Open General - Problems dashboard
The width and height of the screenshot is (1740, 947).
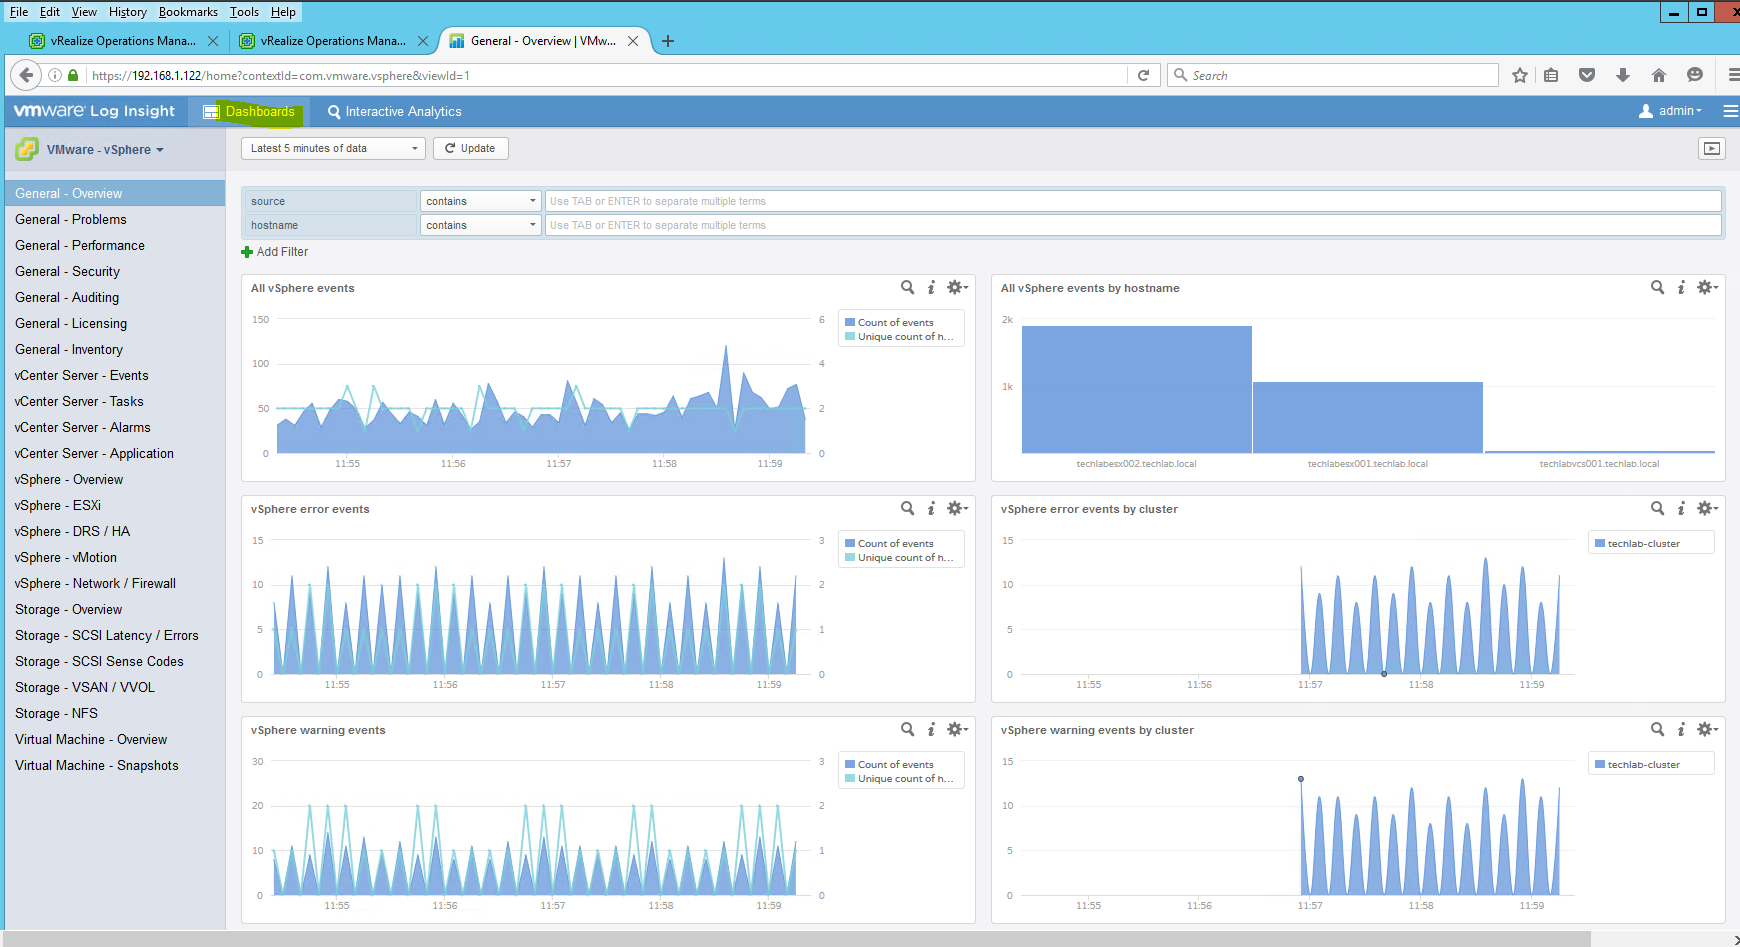(x=115, y=219)
